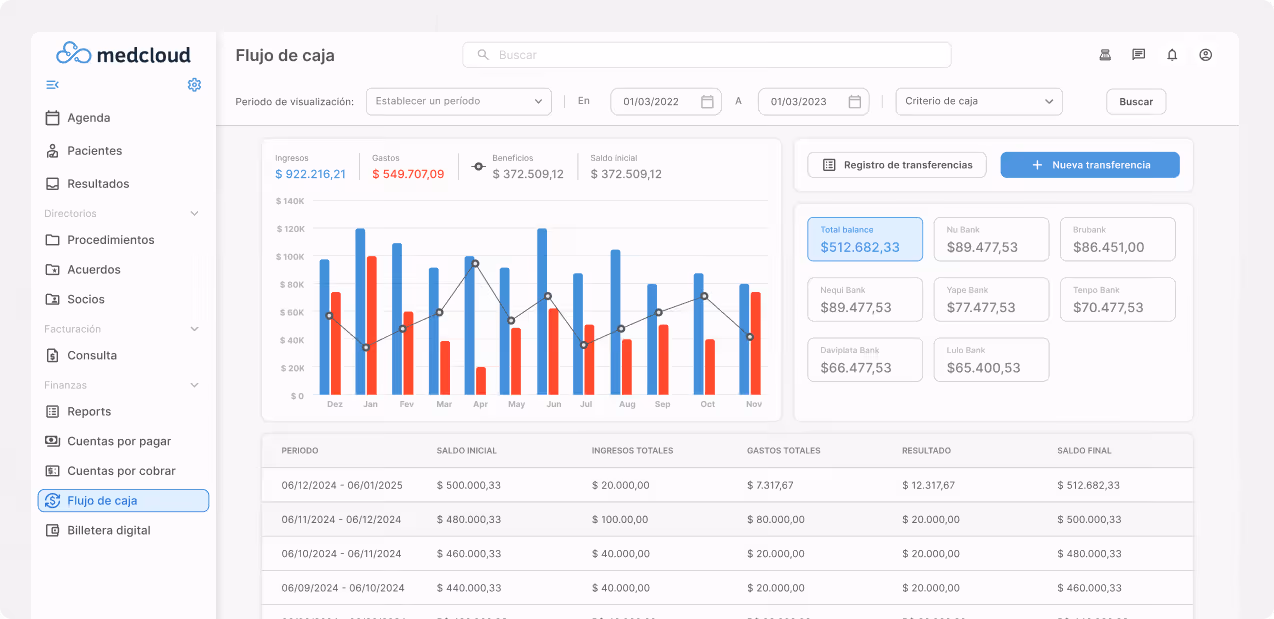Open the Registro de transferencias
The width and height of the screenshot is (1274, 619).
[896, 164]
